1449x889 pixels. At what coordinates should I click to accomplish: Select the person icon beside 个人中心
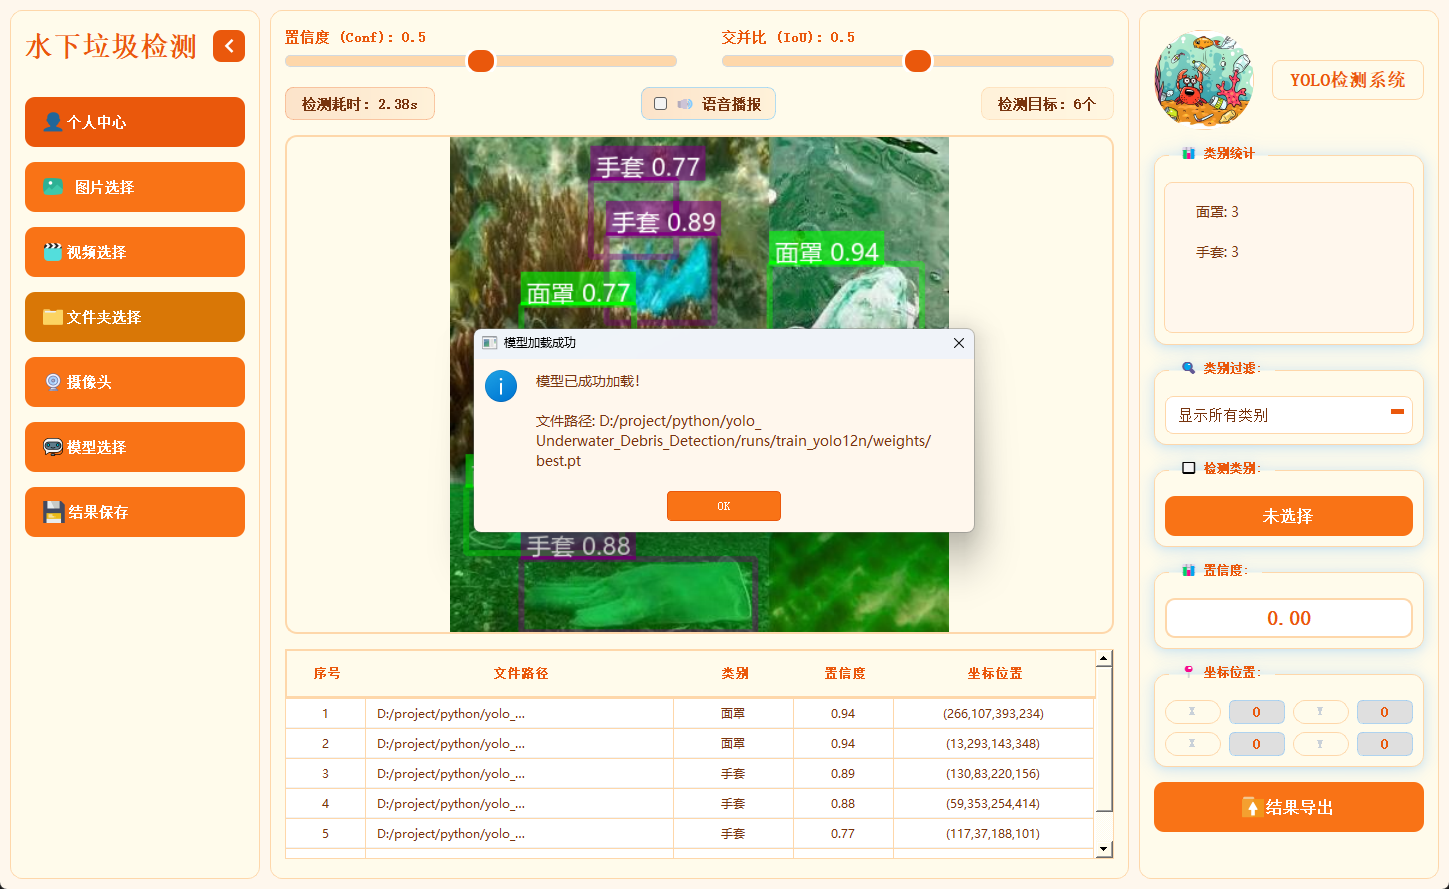pyautogui.click(x=54, y=122)
